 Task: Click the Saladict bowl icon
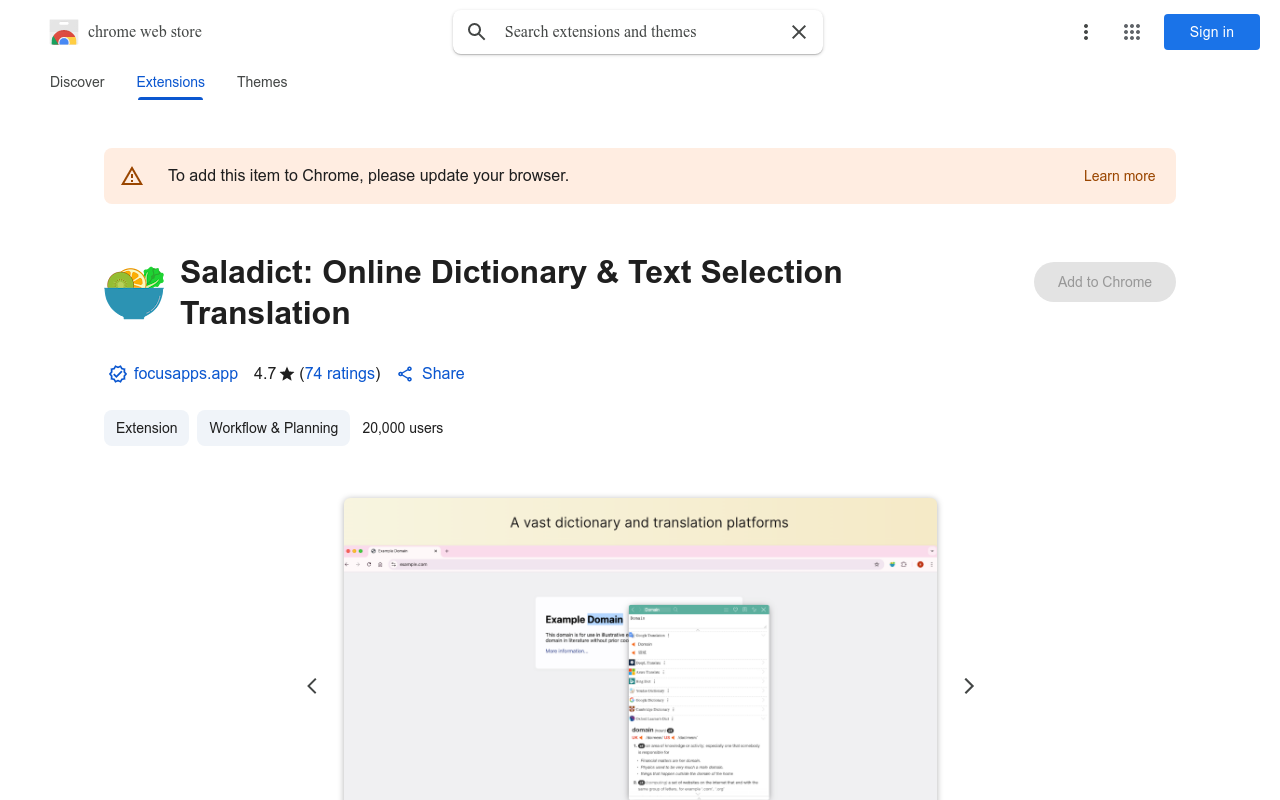[x=134, y=292]
